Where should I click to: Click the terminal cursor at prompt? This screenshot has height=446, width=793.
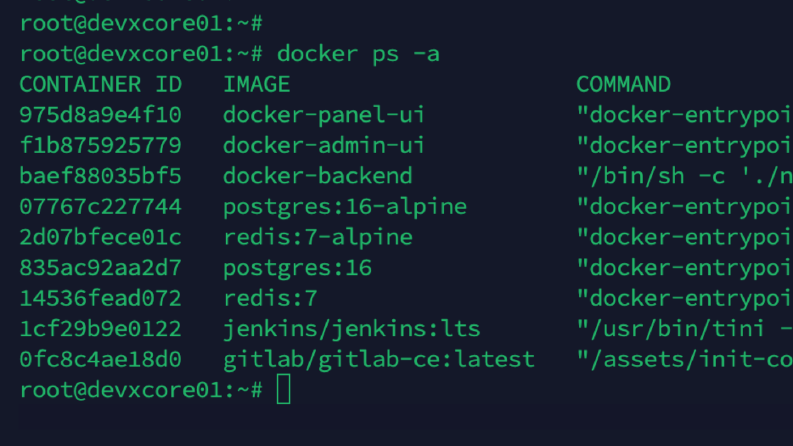(284, 389)
